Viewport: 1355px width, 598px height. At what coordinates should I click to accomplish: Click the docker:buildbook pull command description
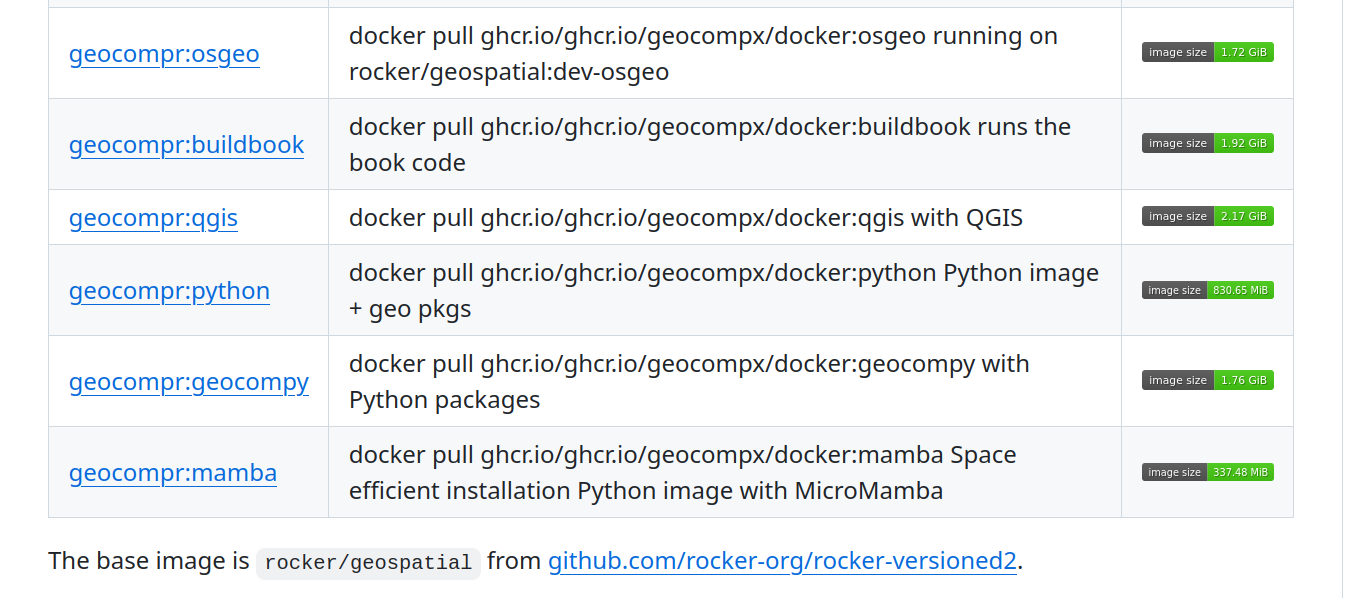click(x=709, y=144)
